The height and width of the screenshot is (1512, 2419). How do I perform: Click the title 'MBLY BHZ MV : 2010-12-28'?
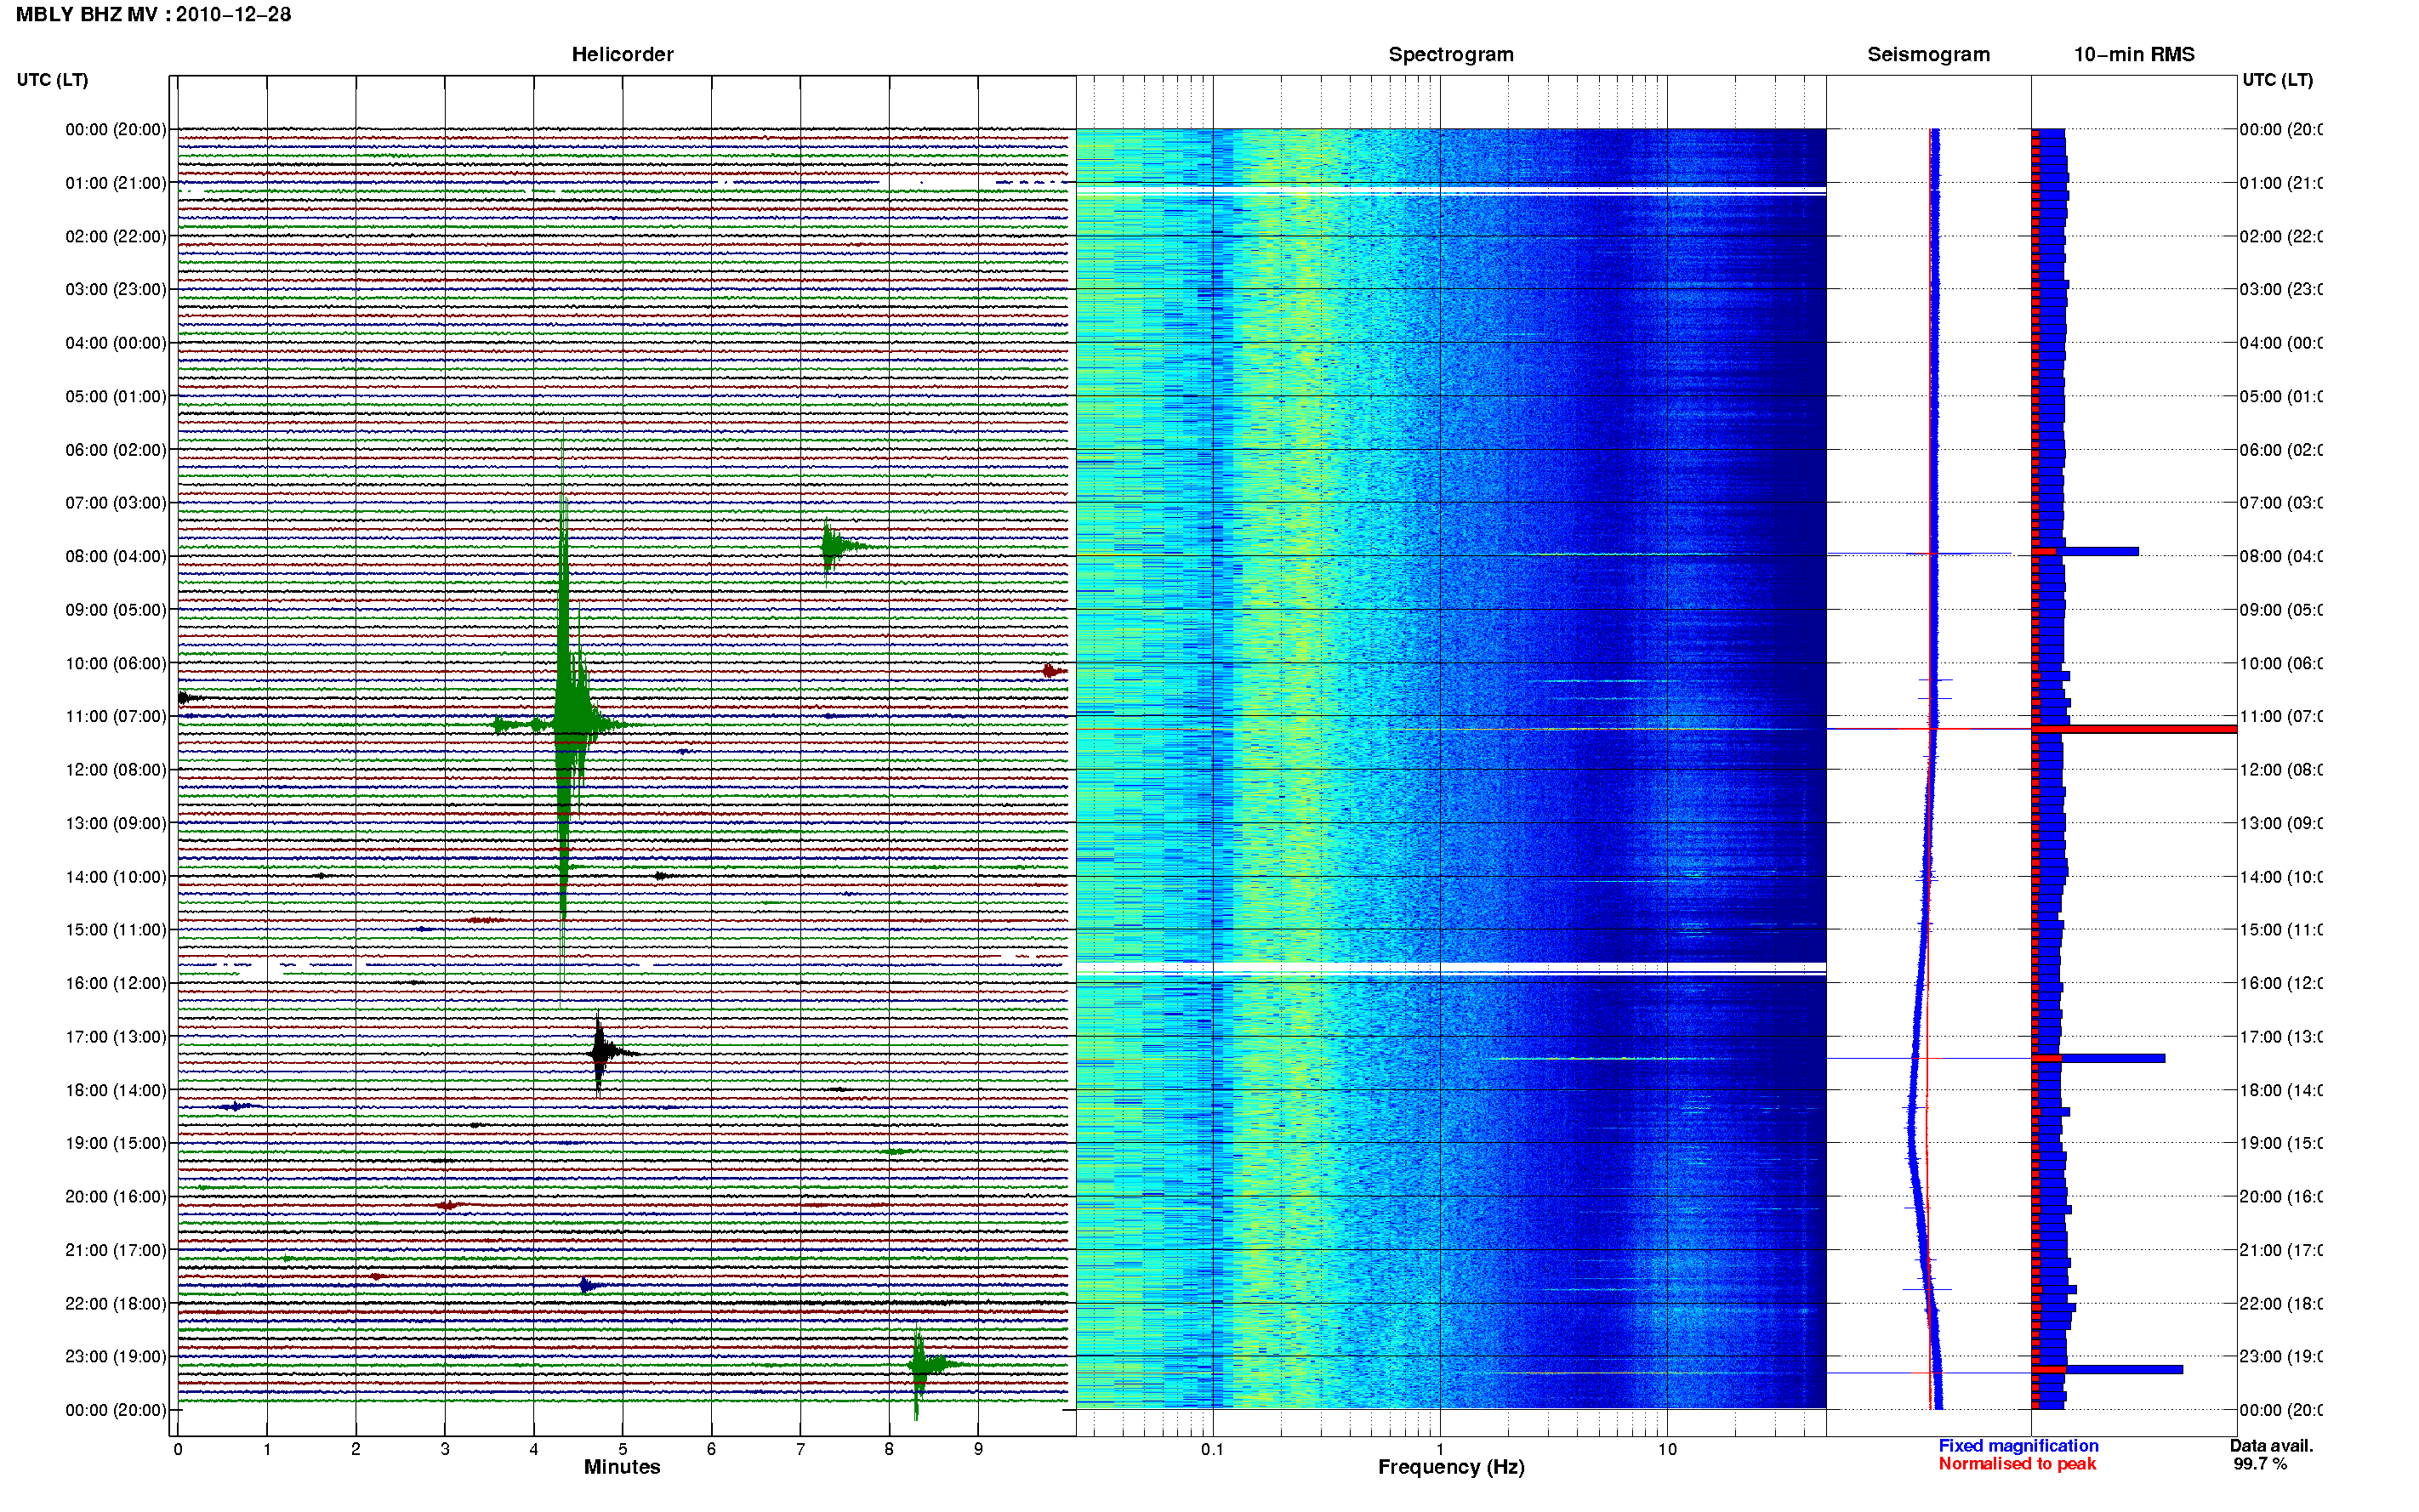pos(153,15)
